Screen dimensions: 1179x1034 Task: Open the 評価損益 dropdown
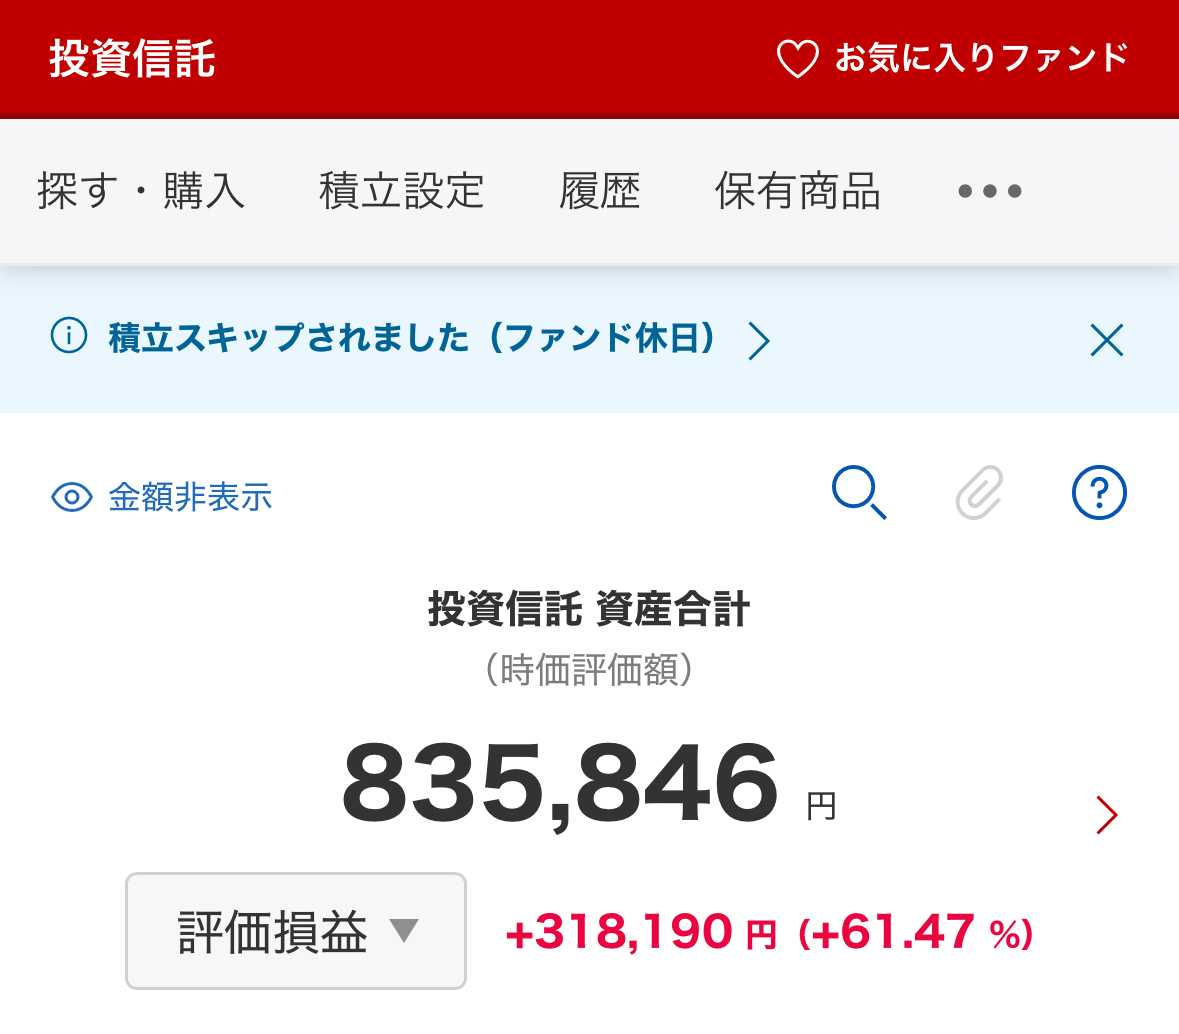coord(296,931)
